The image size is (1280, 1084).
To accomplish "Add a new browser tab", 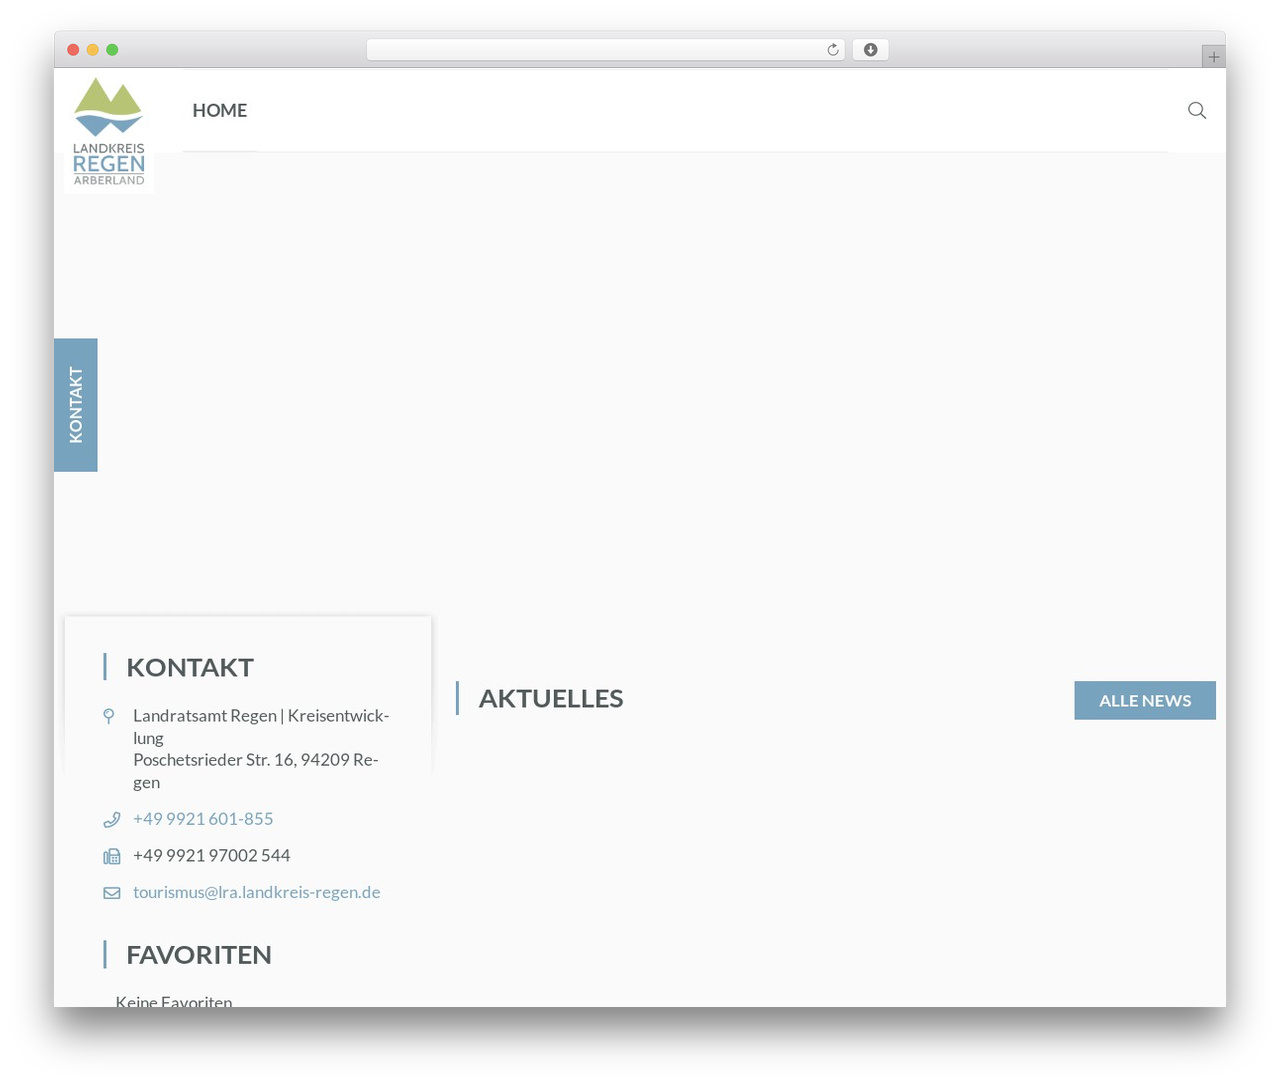I will [x=1214, y=57].
